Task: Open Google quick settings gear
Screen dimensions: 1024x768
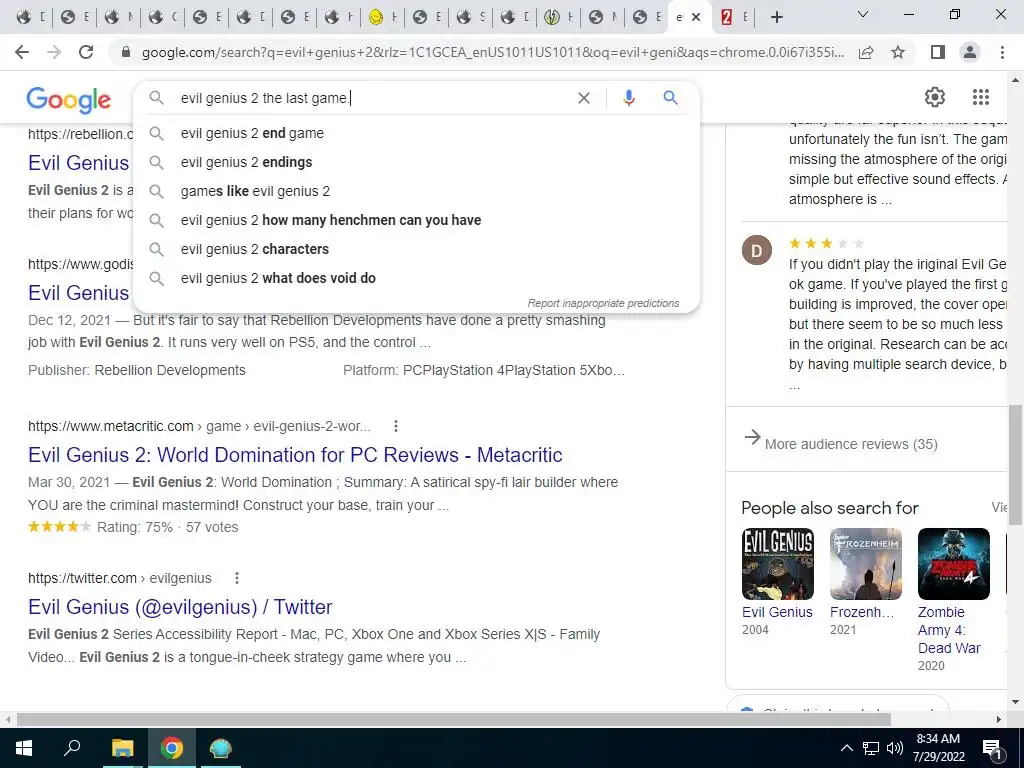Action: pyautogui.click(x=935, y=97)
